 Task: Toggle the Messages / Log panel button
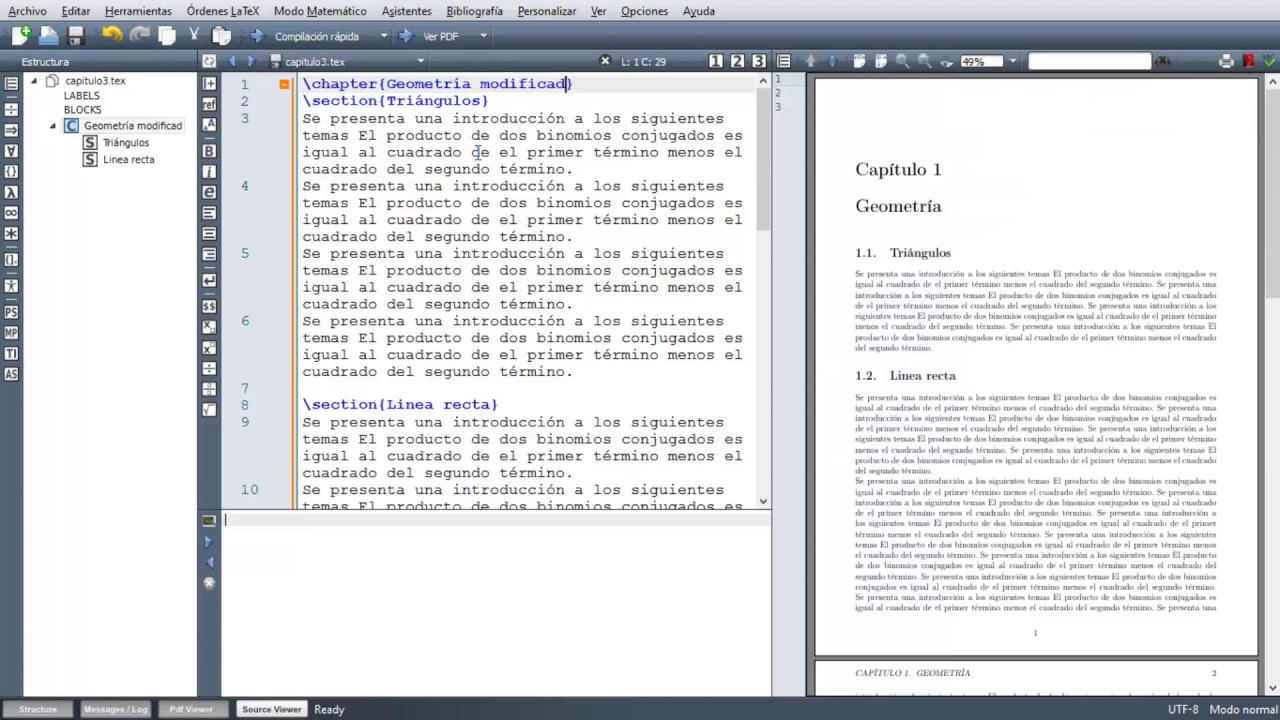click(x=115, y=709)
